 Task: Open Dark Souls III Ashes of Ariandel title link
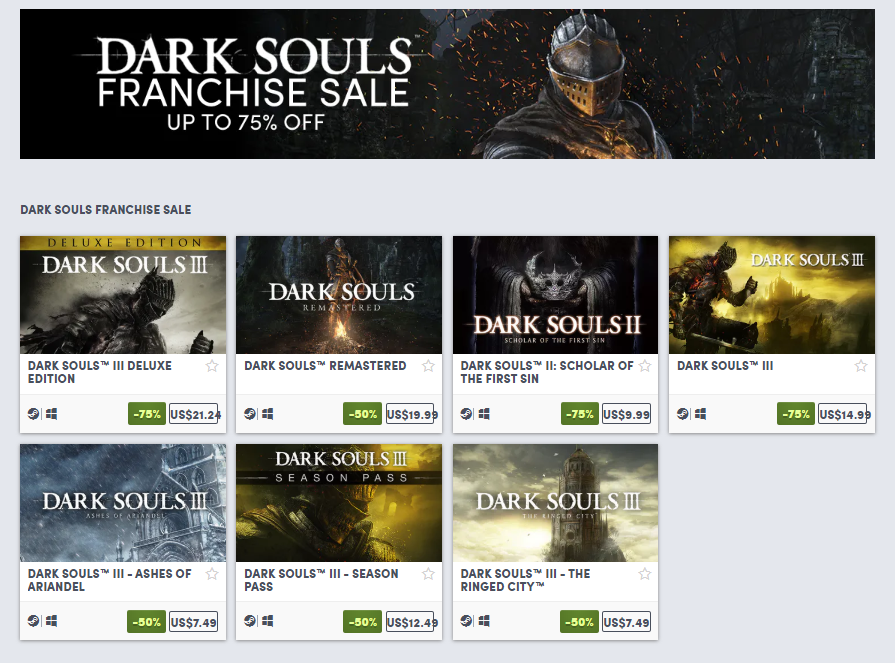pyautogui.click(x=110, y=580)
